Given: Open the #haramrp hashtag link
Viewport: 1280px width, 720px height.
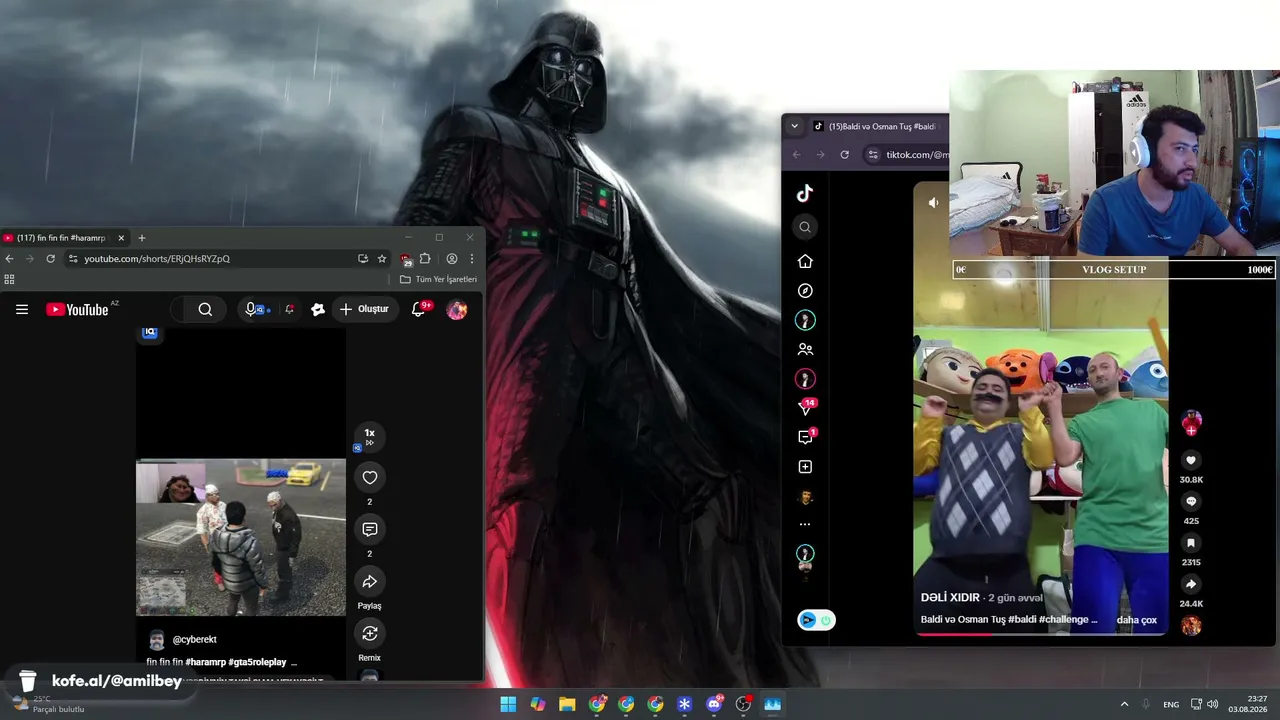Looking at the screenshot, I should [x=205, y=662].
